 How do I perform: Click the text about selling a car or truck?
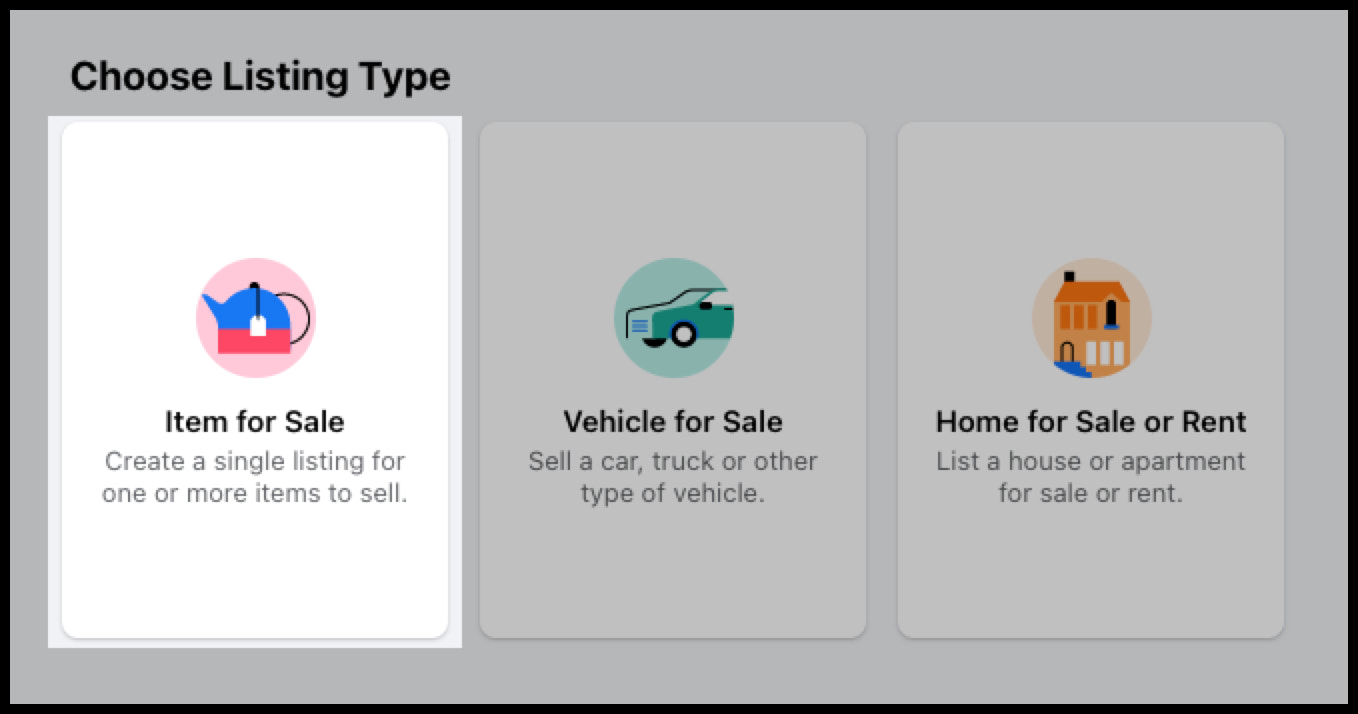click(x=674, y=477)
